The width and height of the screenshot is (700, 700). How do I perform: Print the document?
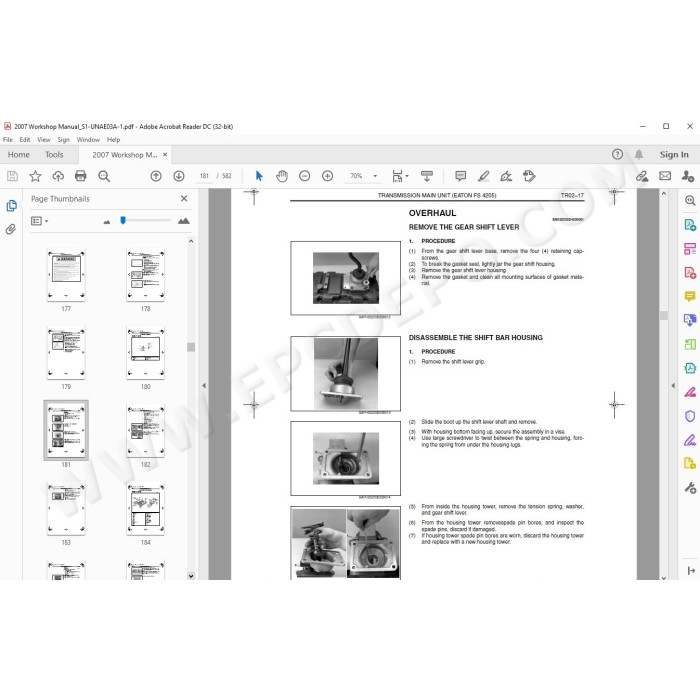click(x=81, y=176)
